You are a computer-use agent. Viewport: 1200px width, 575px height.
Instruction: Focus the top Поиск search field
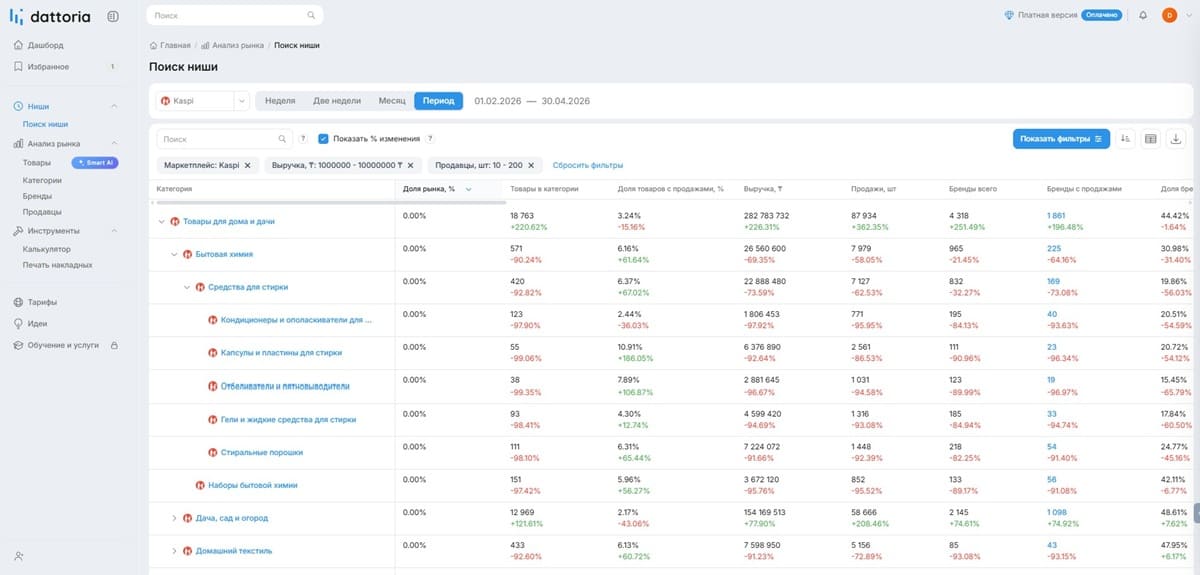pos(235,15)
